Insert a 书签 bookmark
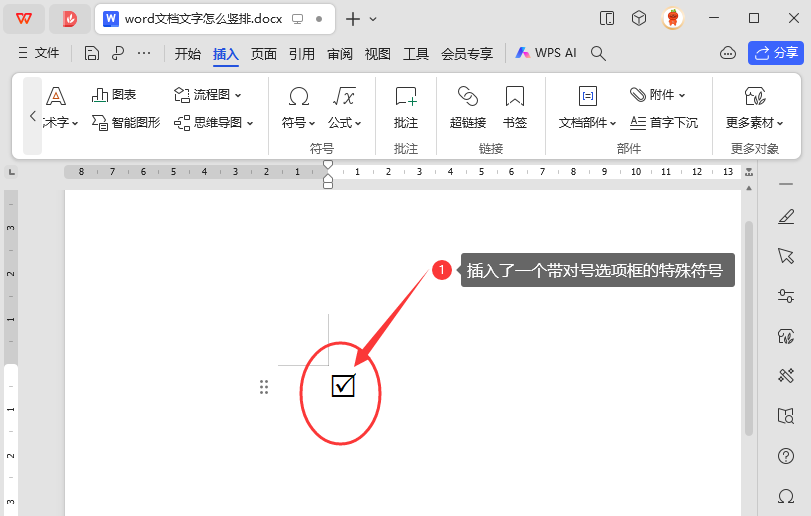The width and height of the screenshot is (811, 516). 515,108
